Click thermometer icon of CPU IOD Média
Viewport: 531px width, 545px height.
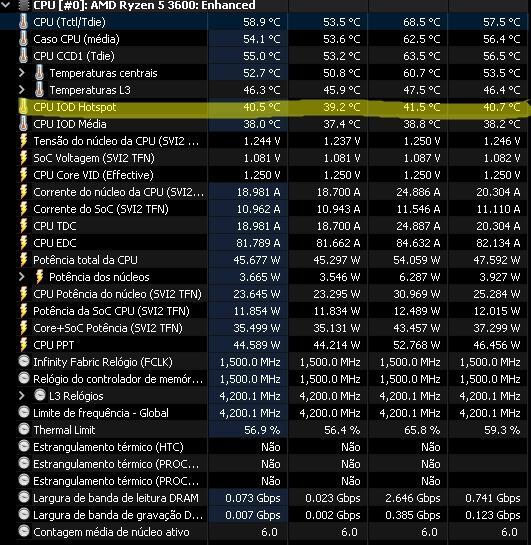pyautogui.click(x=23, y=124)
